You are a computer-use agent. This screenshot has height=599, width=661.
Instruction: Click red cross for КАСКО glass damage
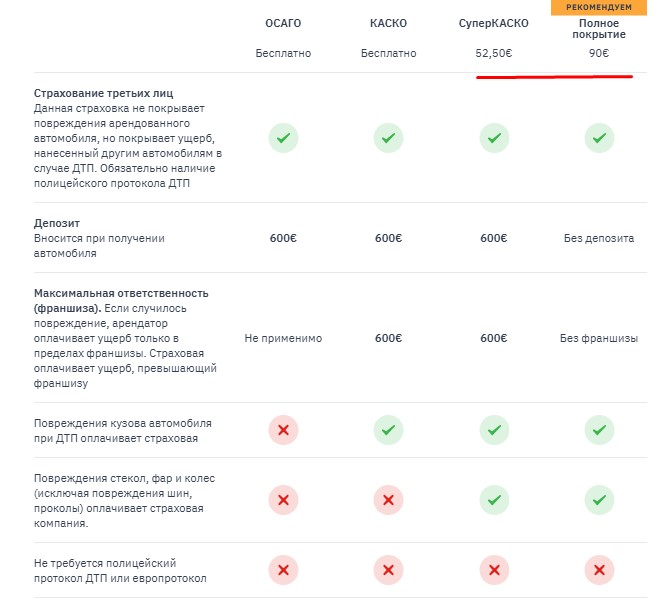click(x=388, y=499)
